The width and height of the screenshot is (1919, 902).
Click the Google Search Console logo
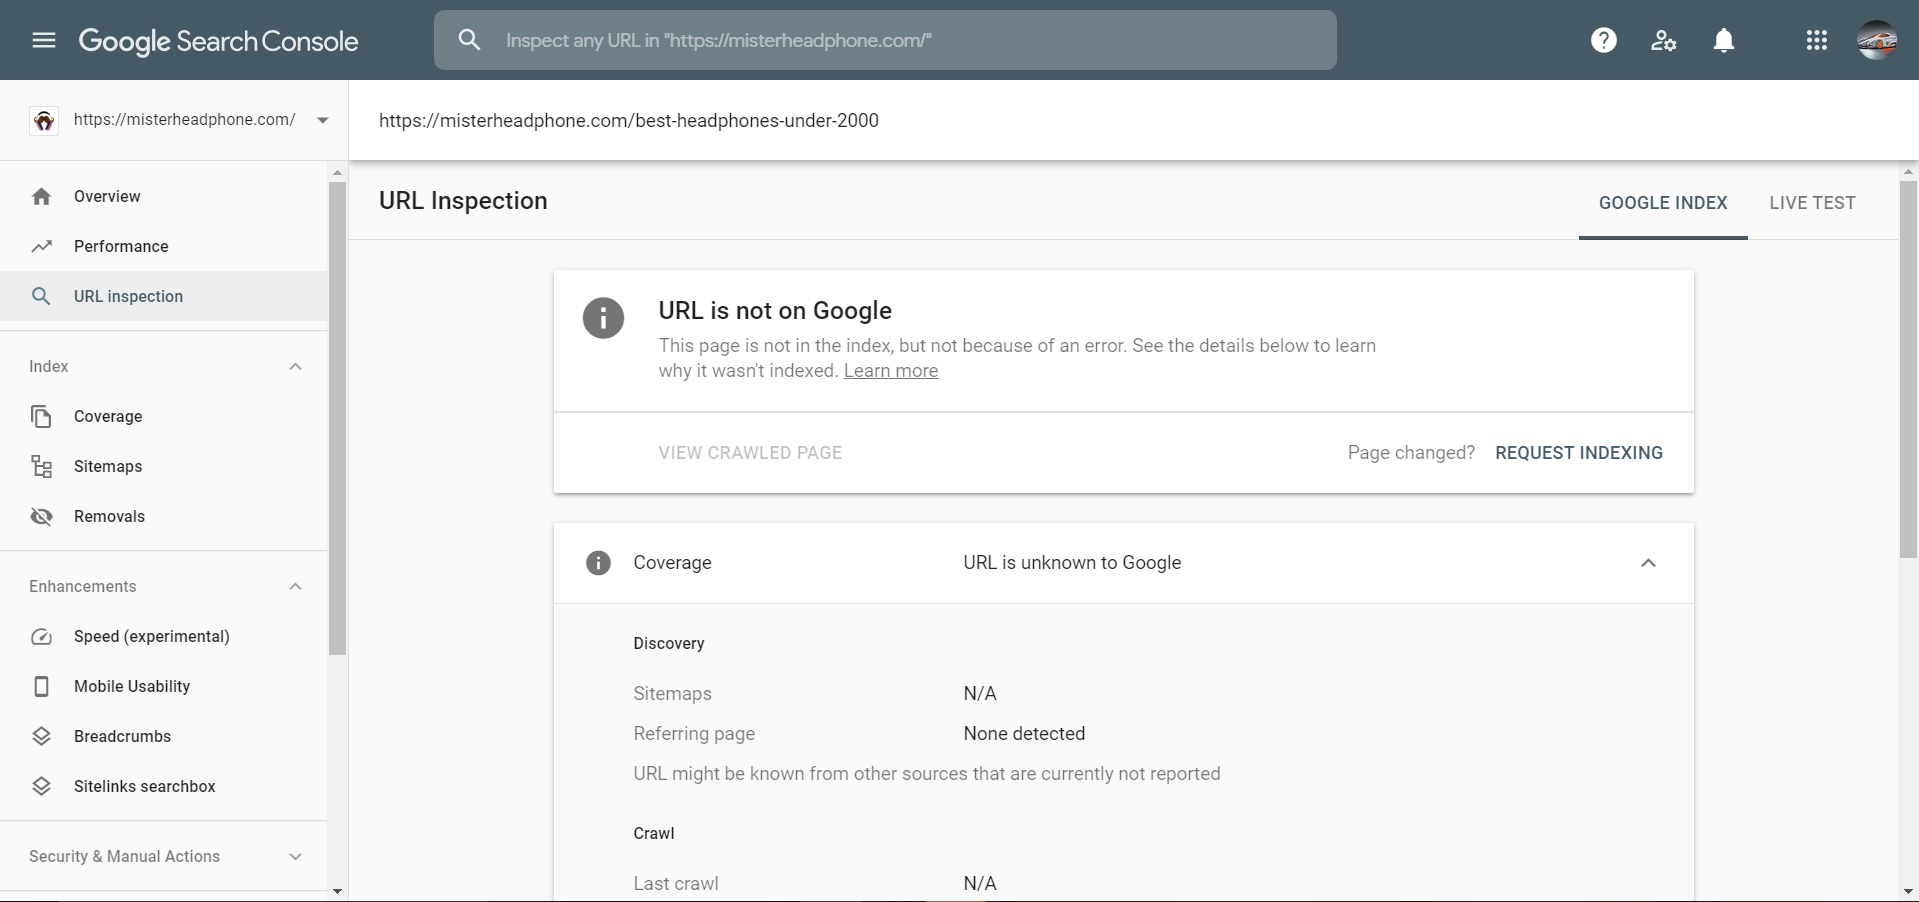coord(218,41)
